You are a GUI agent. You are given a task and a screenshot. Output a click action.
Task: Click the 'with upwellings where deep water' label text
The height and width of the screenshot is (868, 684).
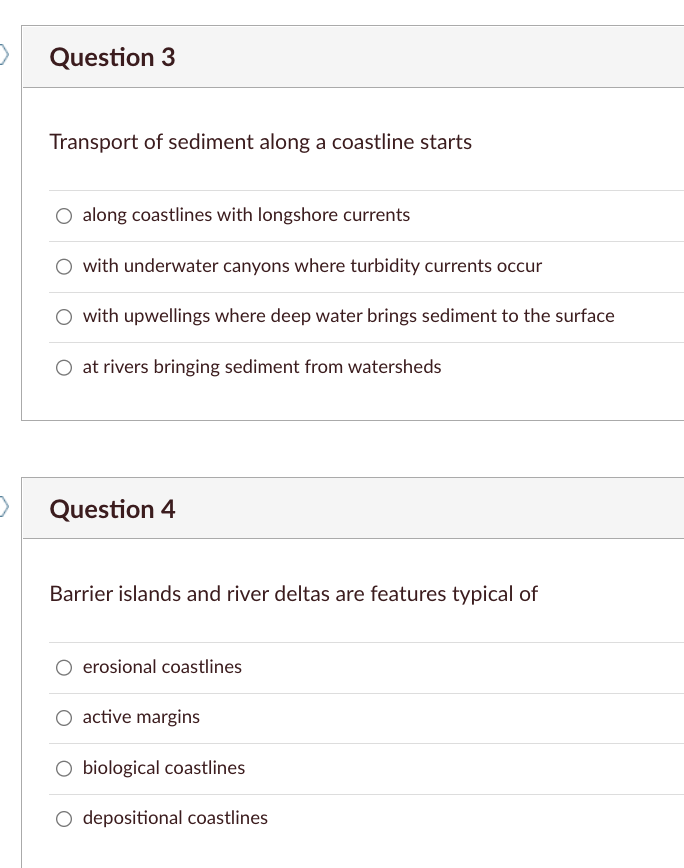348,316
